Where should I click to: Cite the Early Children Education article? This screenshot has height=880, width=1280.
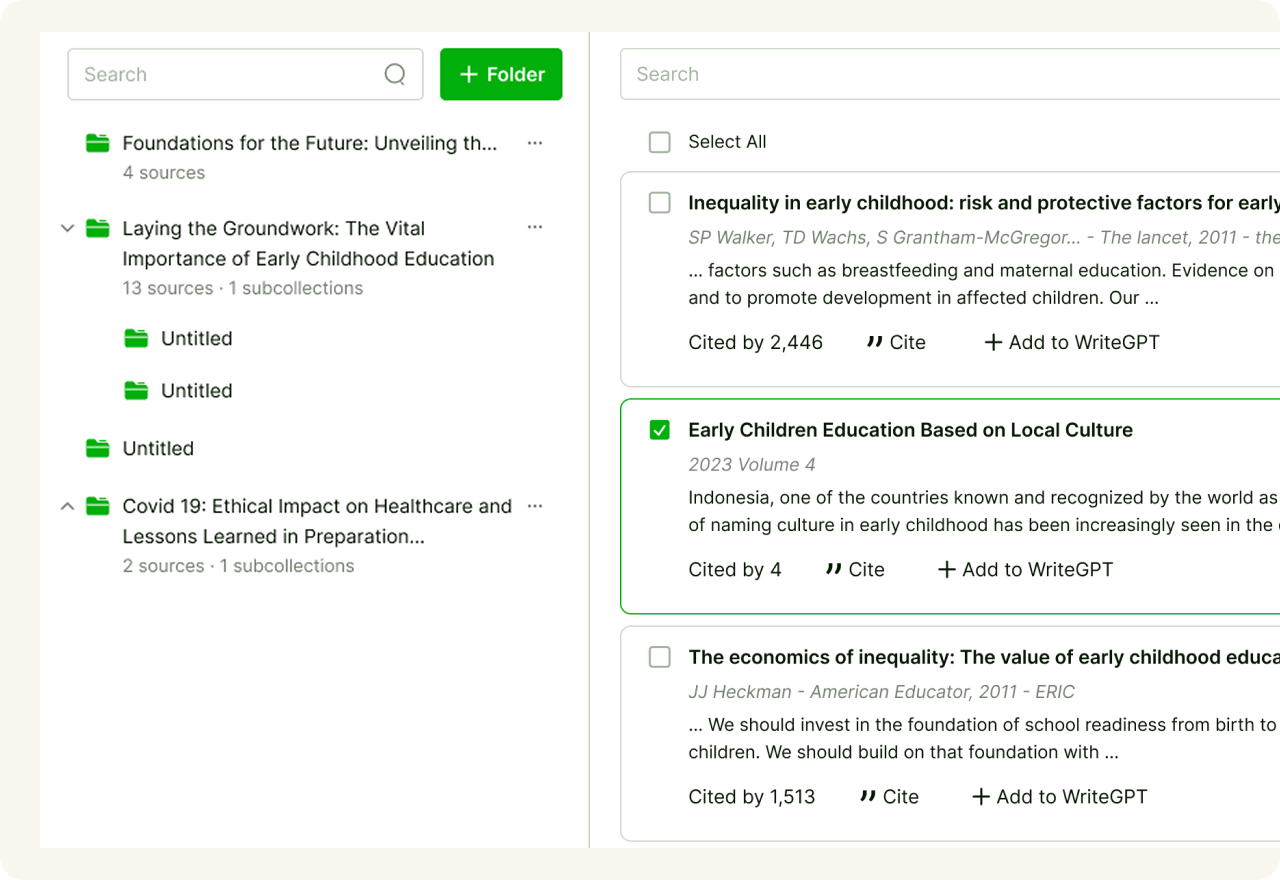pyautogui.click(x=855, y=570)
